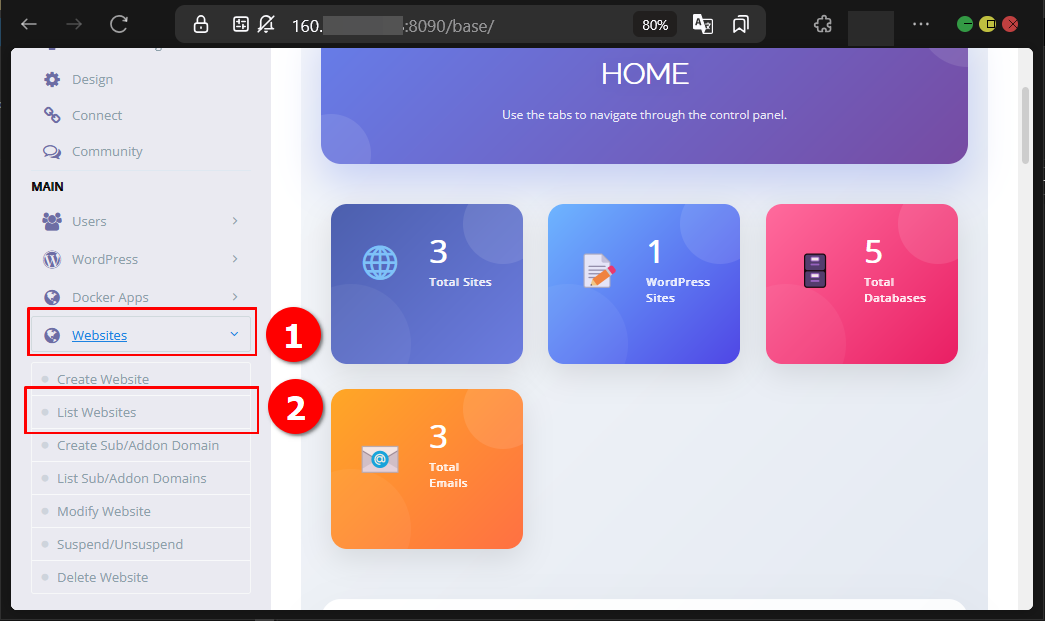
Task: Click the Websites globe icon in sidebar
Action: click(52, 335)
